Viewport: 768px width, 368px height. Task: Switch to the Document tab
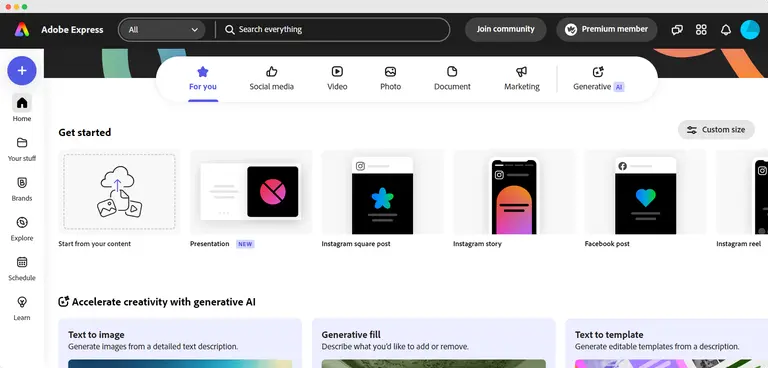452,79
